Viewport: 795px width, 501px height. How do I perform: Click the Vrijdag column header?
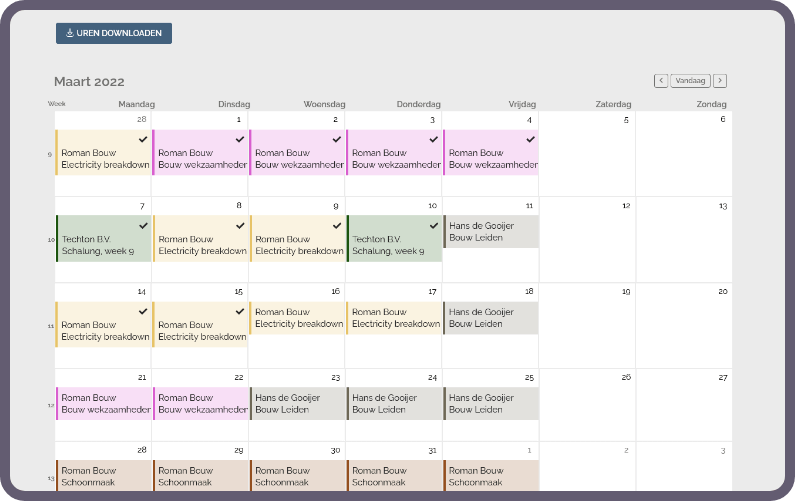point(522,104)
